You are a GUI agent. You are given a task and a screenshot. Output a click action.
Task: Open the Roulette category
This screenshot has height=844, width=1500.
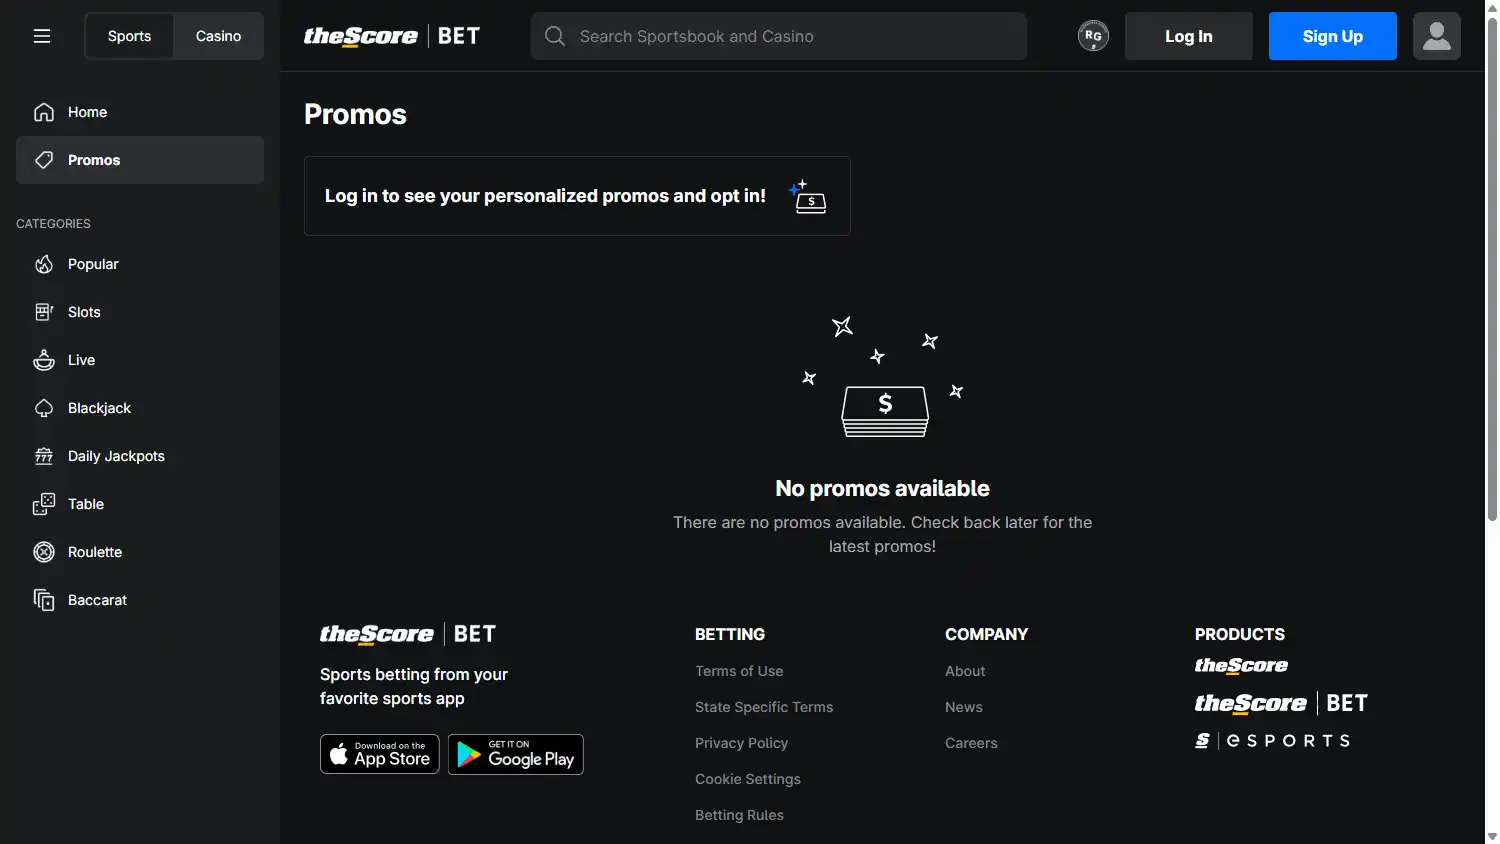140,552
